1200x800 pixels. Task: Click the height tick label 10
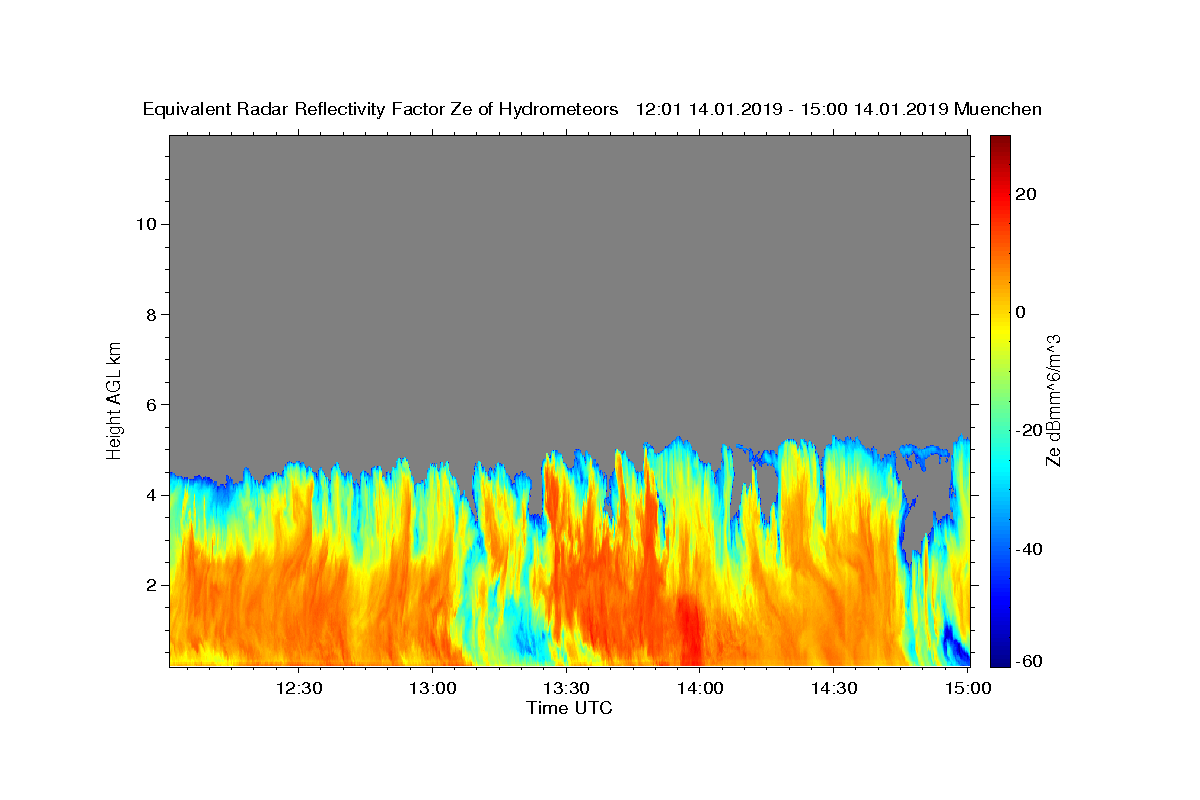(x=145, y=224)
